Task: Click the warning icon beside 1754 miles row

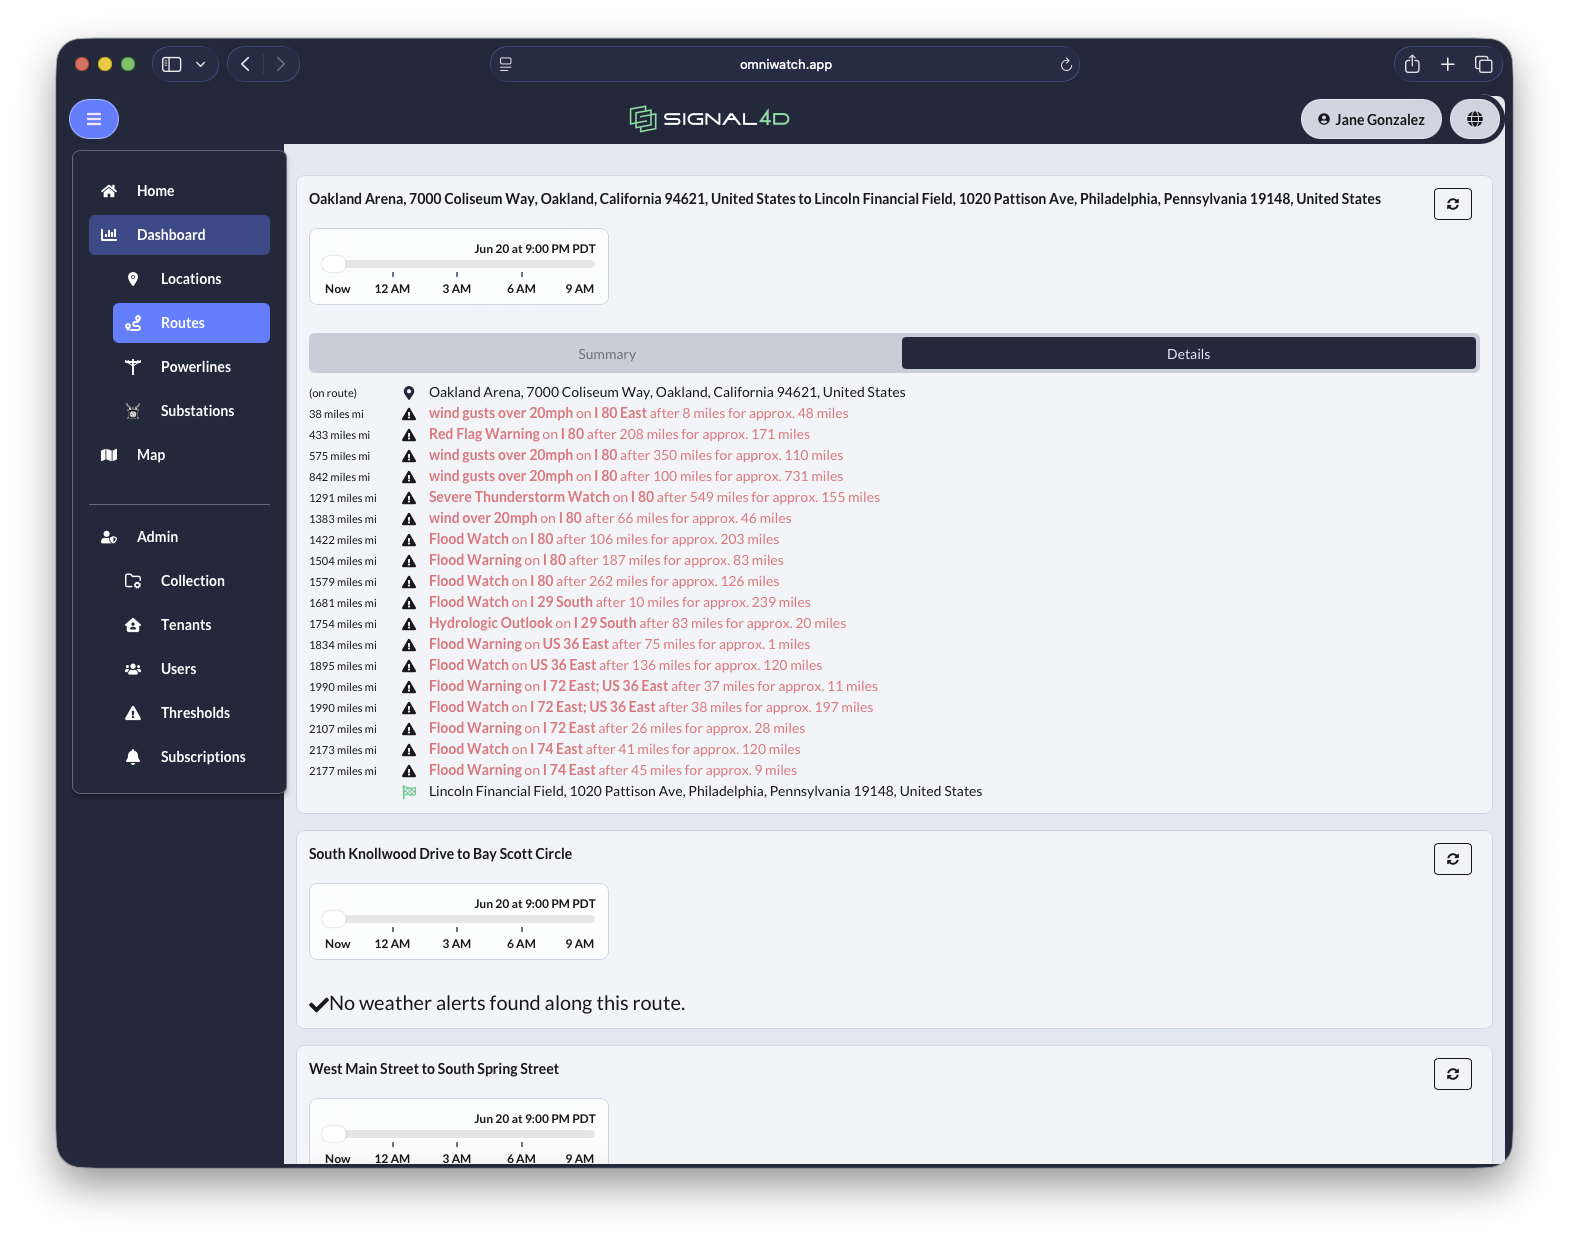Action: [x=409, y=624]
